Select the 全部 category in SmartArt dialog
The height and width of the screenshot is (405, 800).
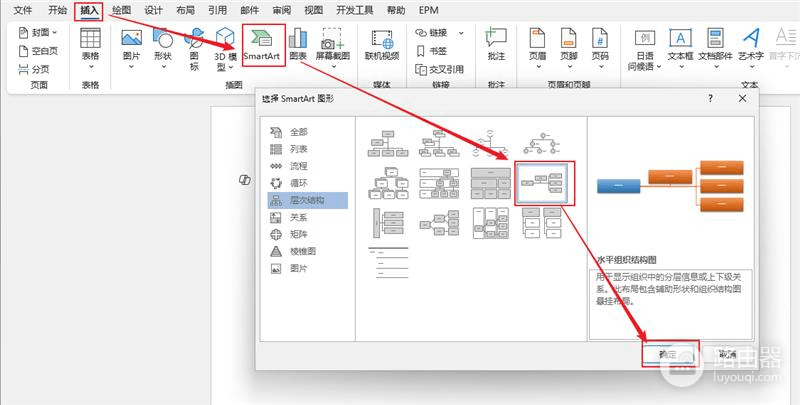coord(308,132)
